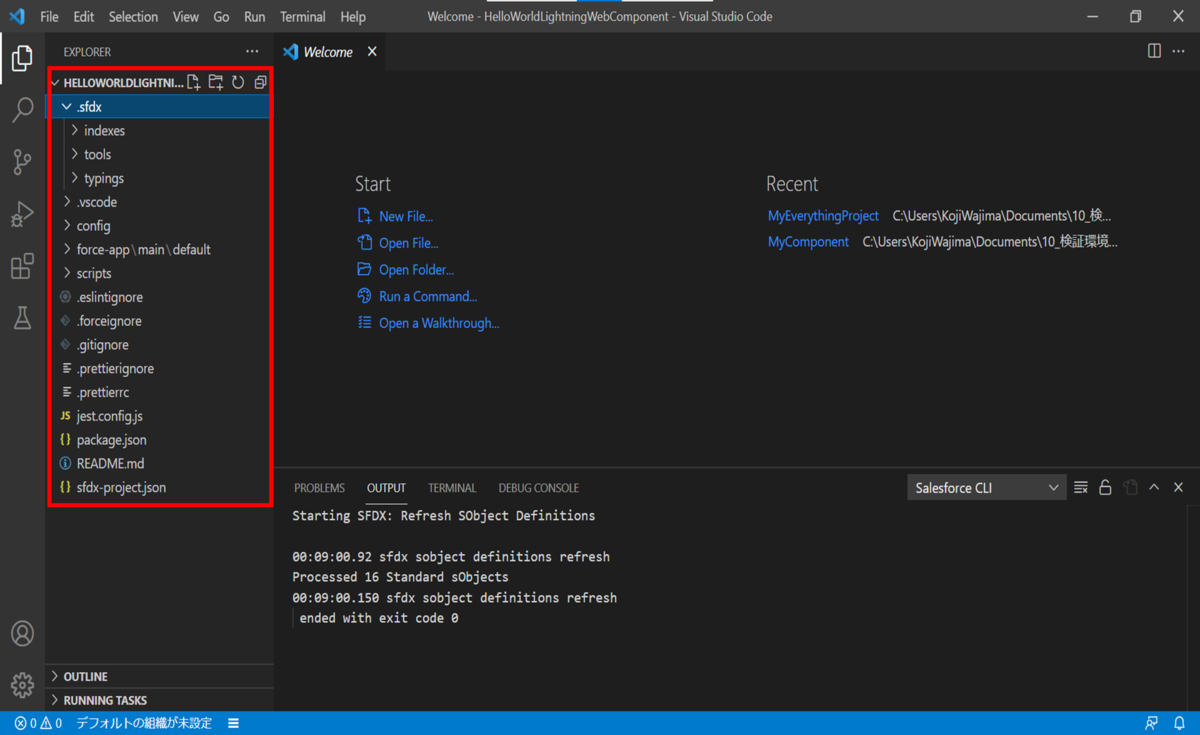Expand the RUNNING TASKS section
1200x735 pixels.
point(159,700)
